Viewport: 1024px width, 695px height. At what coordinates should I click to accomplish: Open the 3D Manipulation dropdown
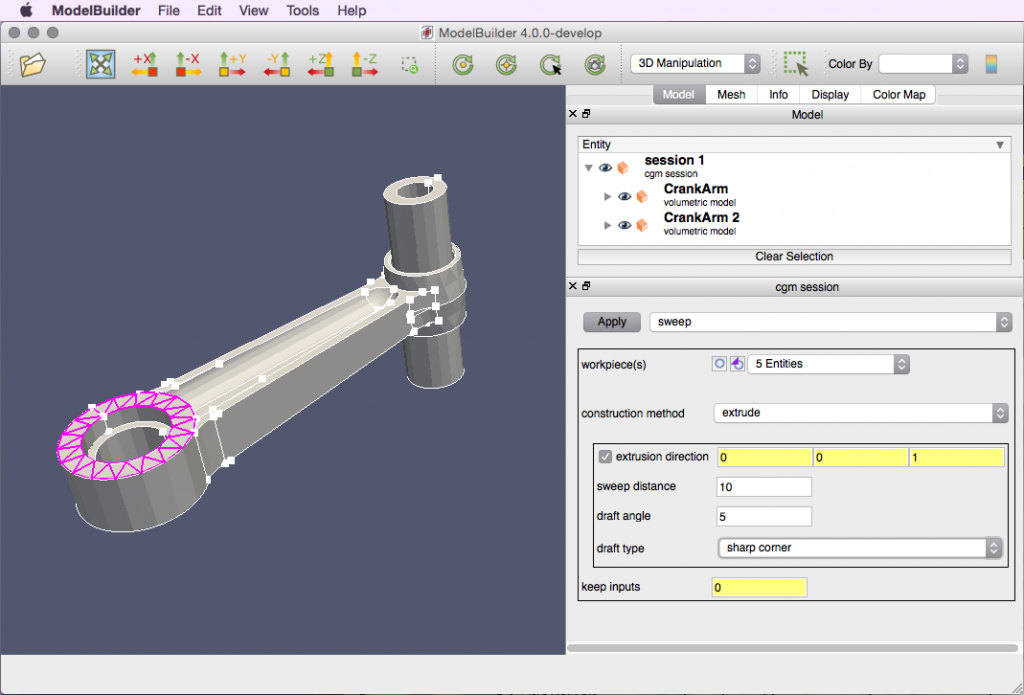695,63
